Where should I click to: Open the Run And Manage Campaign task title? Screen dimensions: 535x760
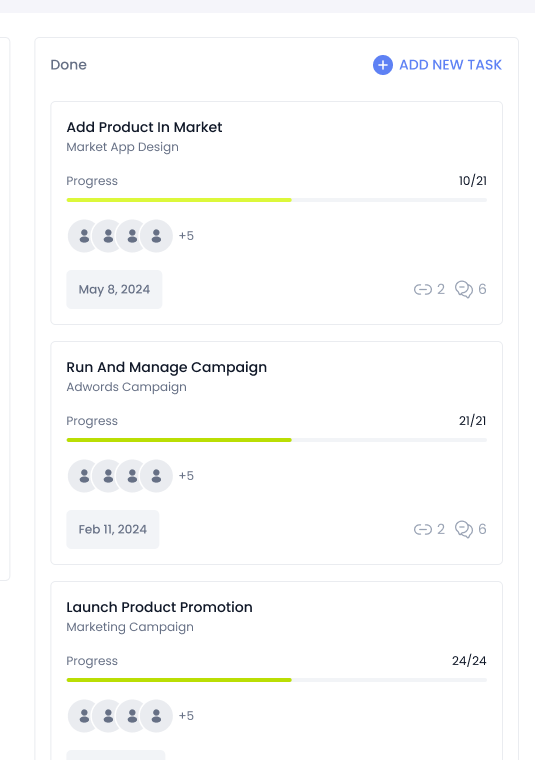coord(167,367)
